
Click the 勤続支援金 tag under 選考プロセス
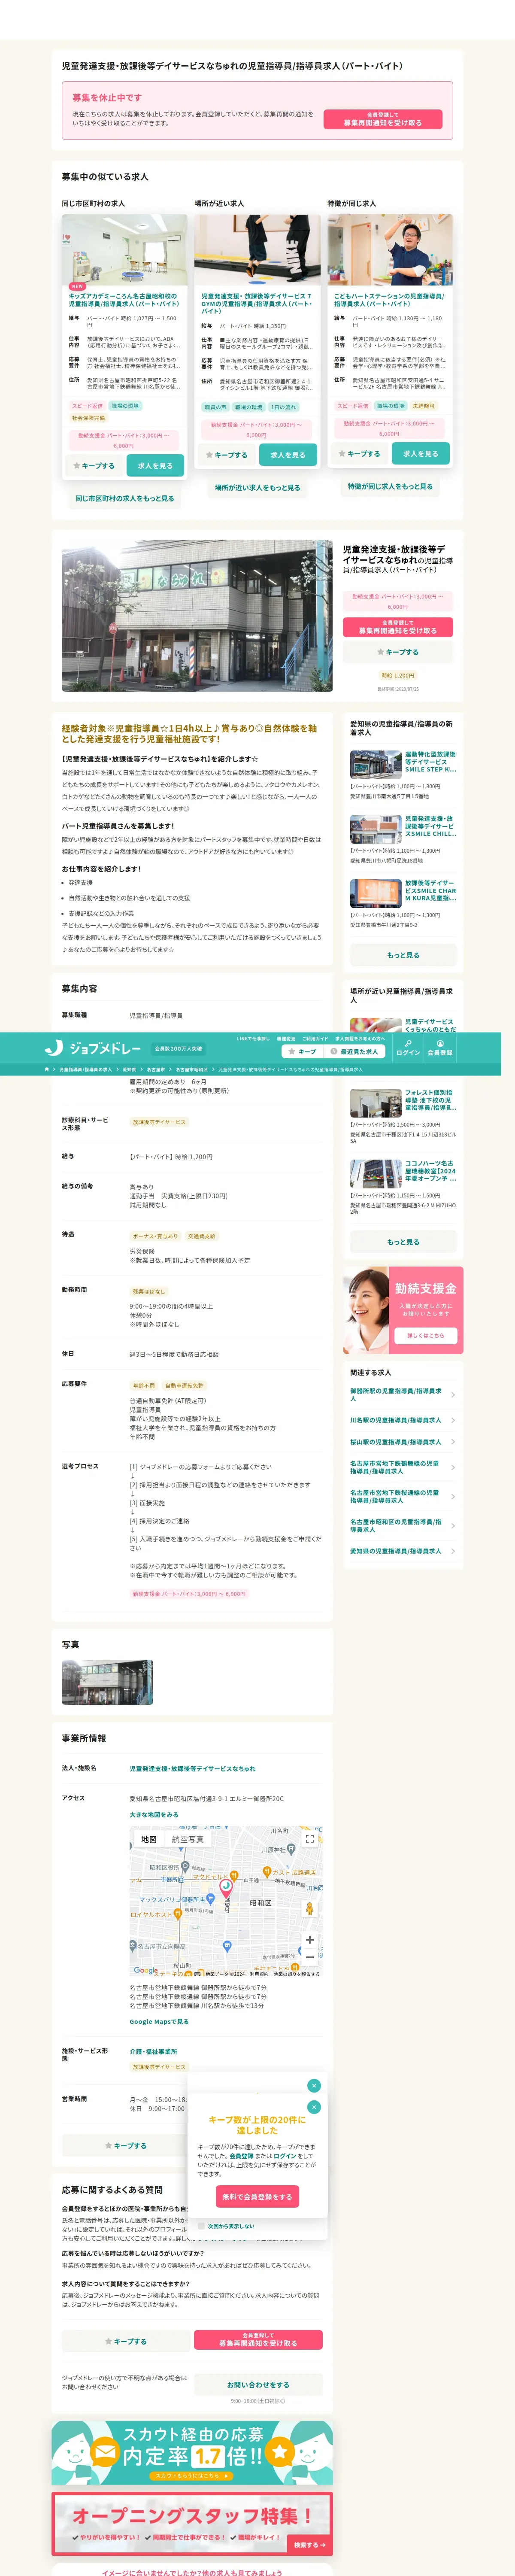tap(189, 1594)
